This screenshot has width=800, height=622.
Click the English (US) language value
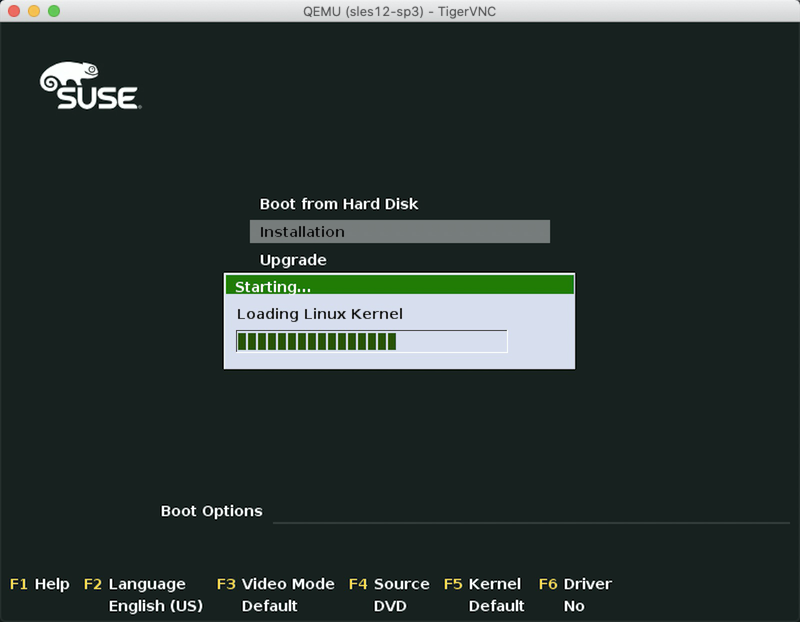[155, 606]
